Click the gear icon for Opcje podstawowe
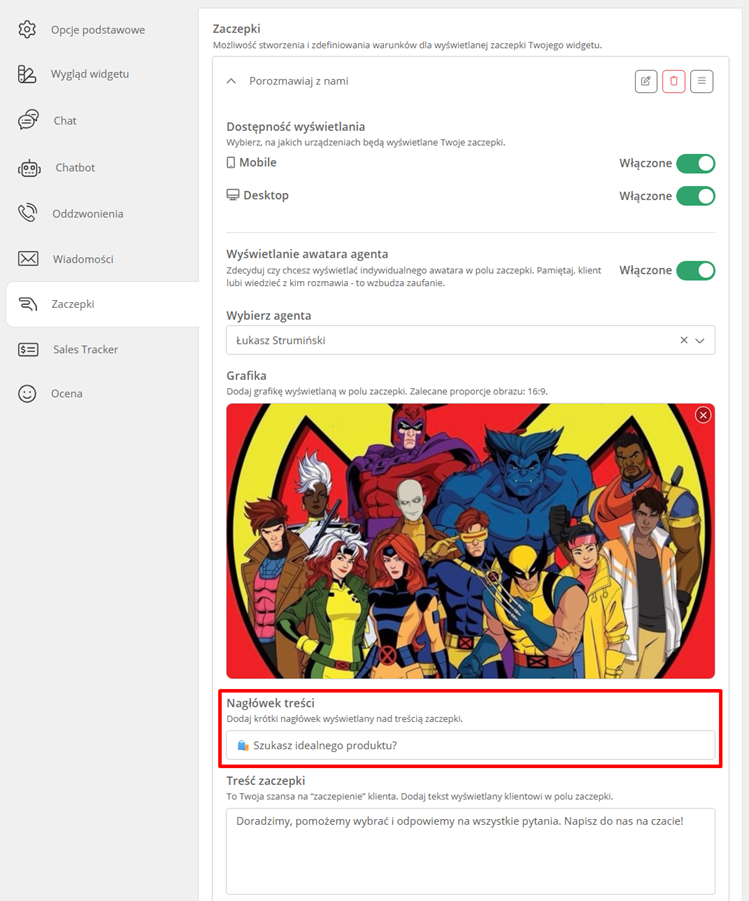The image size is (749, 901). click(x=27, y=29)
